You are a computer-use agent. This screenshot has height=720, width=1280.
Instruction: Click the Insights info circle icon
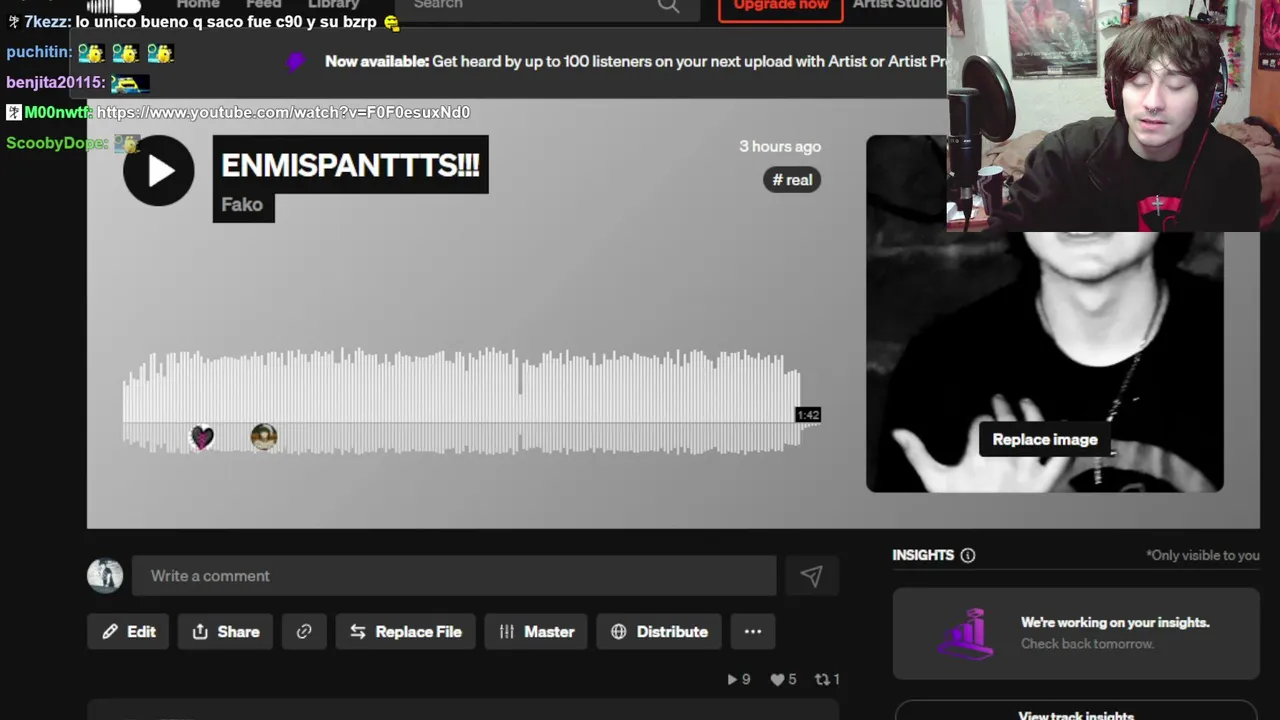(968, 555)
